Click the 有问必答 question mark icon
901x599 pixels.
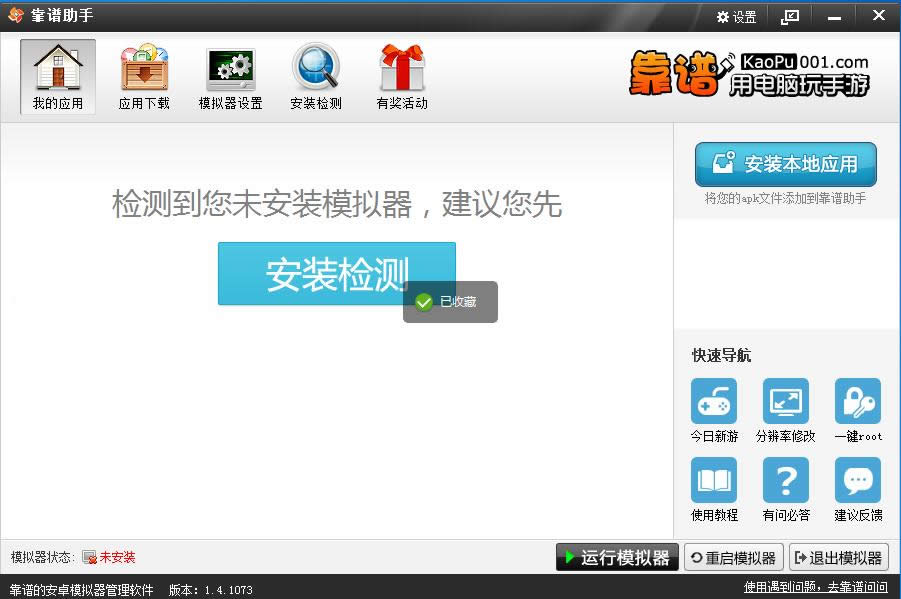(x=786, y=480)
